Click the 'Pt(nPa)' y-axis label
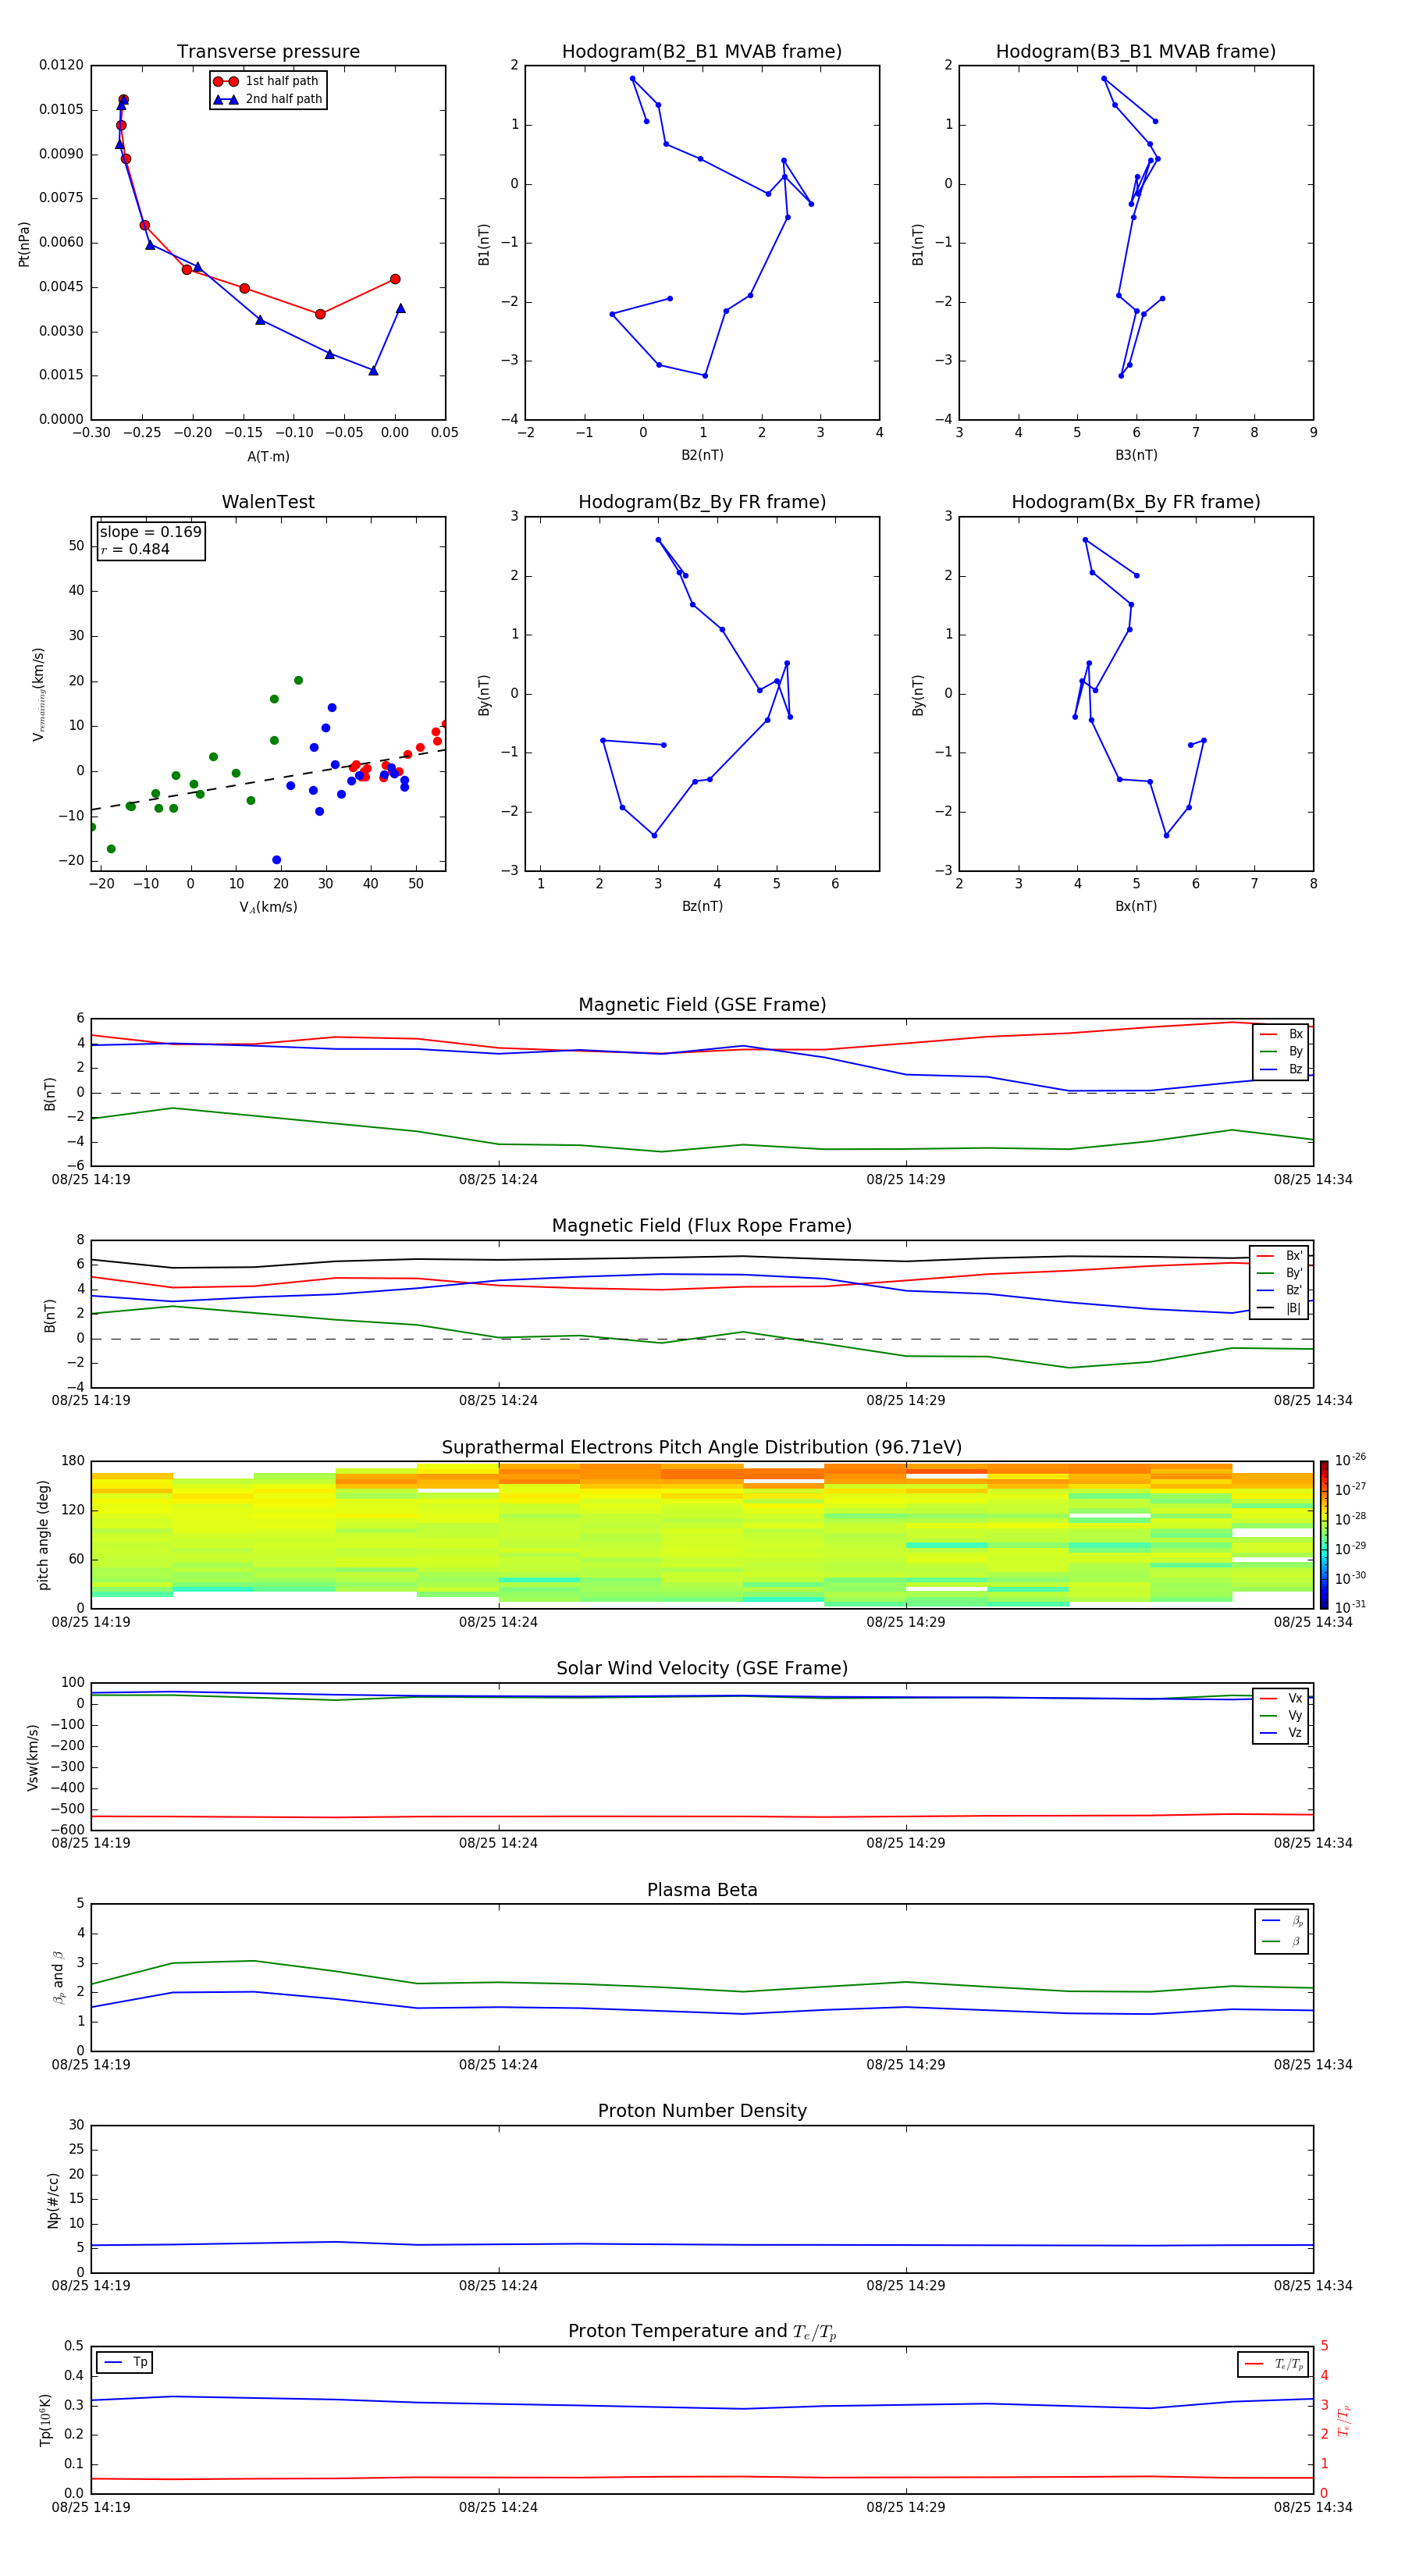This screenshot has width=1405, height=2576. click(24, 244)
